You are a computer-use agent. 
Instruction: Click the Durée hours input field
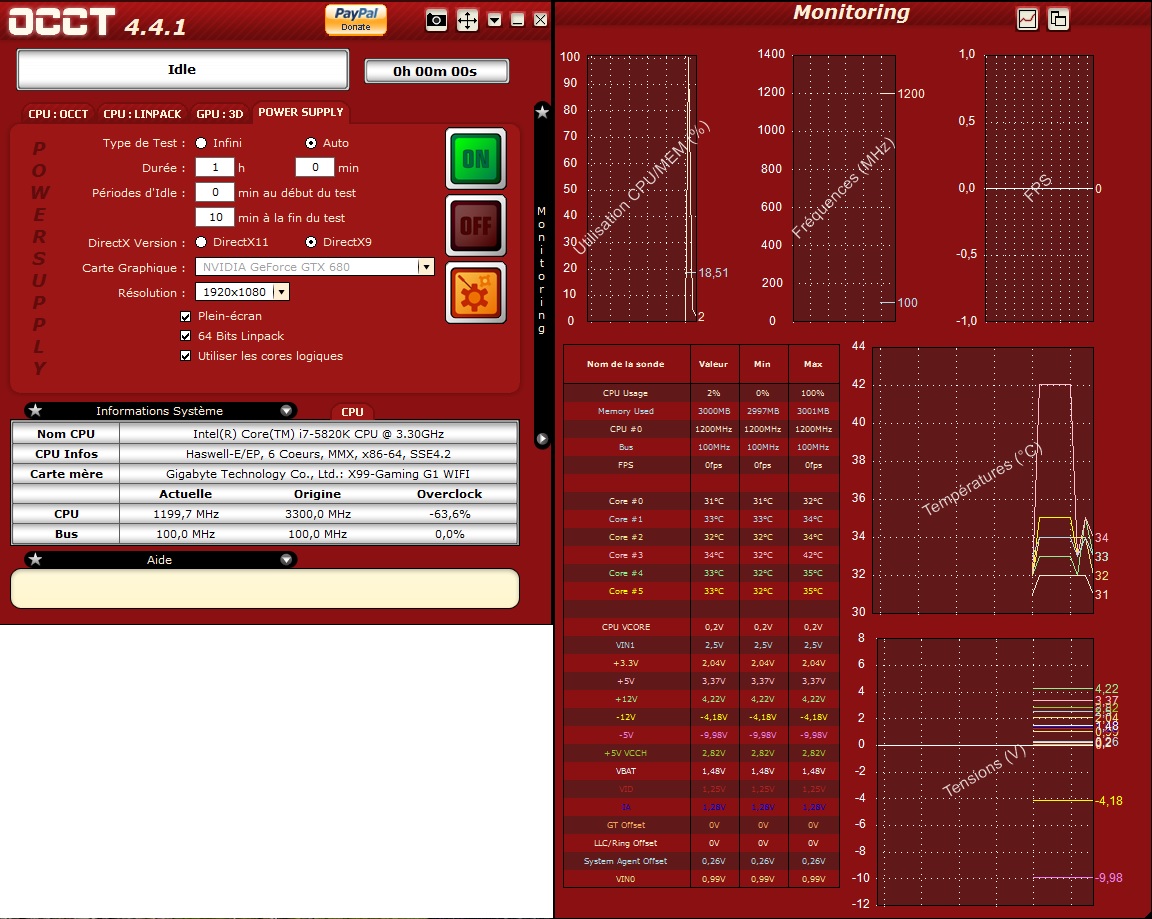[215, 167]
